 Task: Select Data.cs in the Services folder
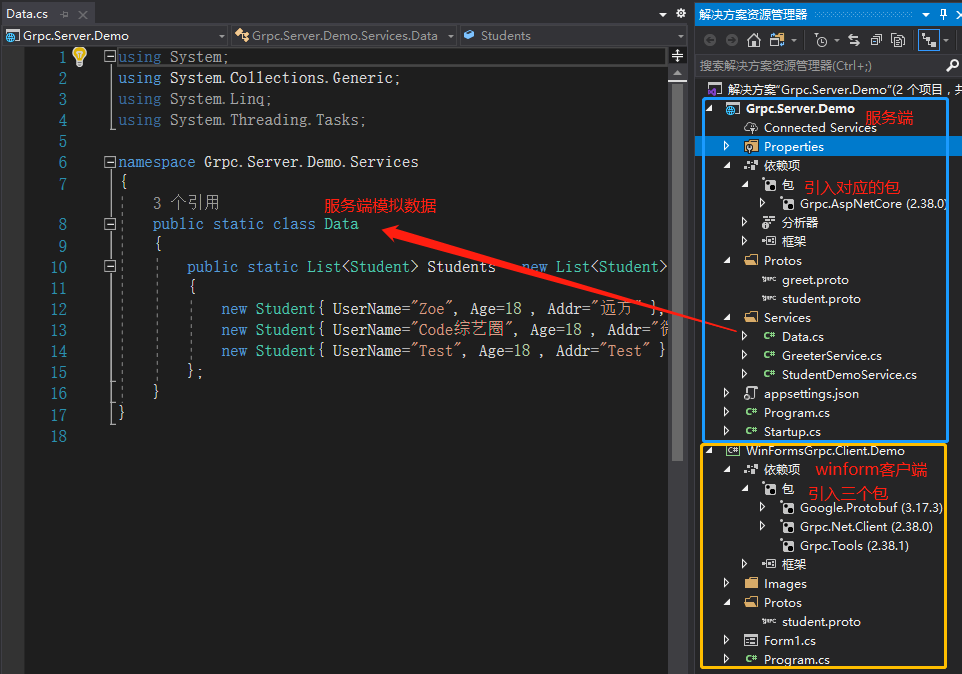[802, 336]
